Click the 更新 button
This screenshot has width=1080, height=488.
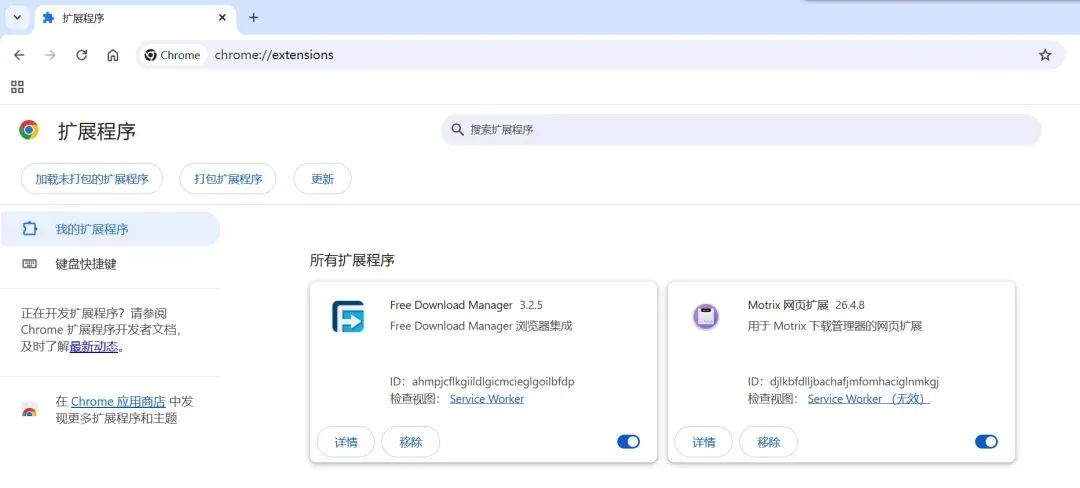click(x=322, y=179)
